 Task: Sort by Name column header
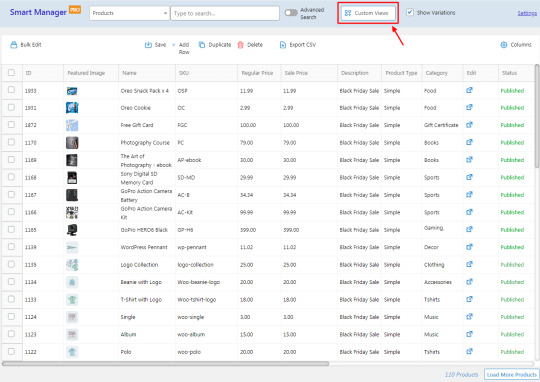(x=147, y=73)
